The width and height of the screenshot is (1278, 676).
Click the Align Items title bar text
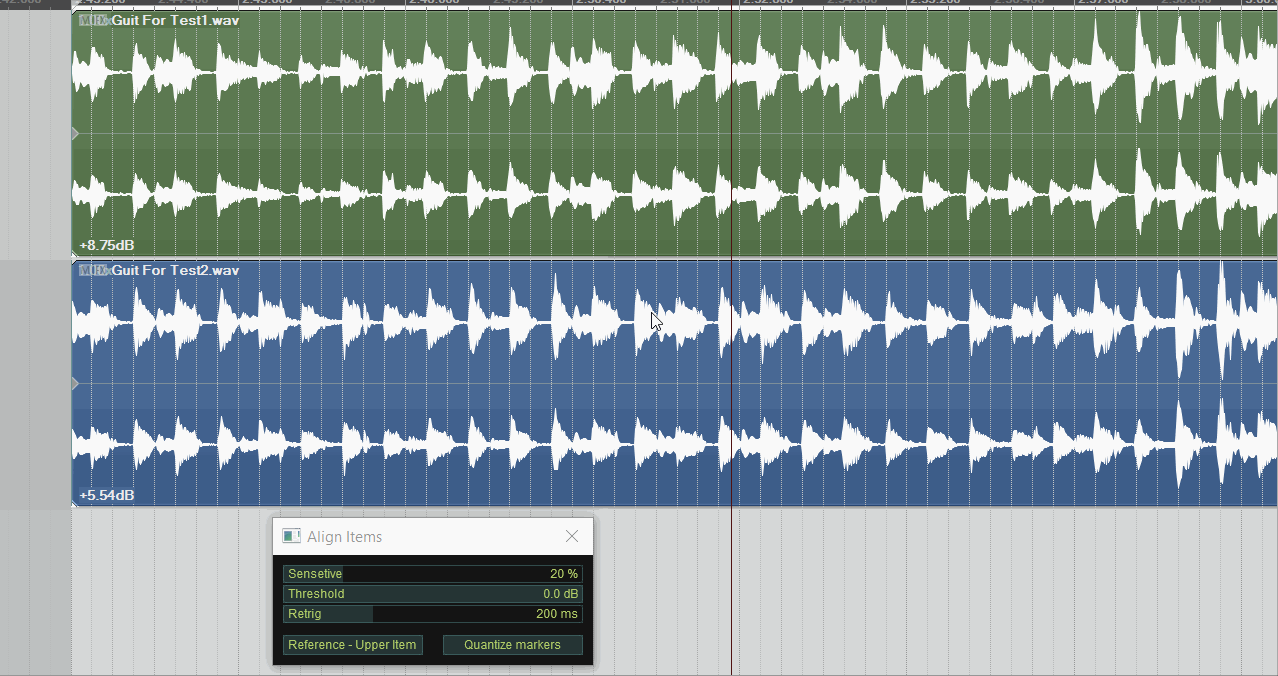[344, 537]
